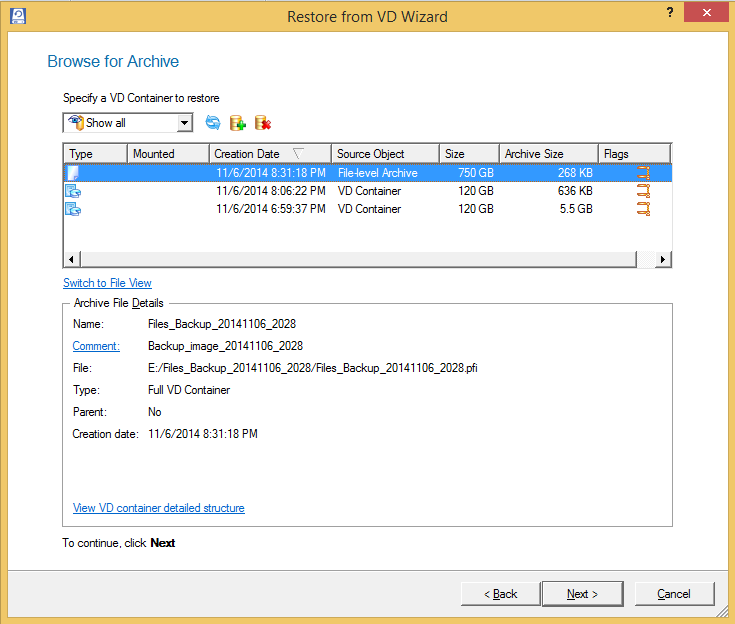Image resolution: width=735 pixels, height=624 pixels.
Task: Click the archive name Files_Backup_20141106_2028
Action: (x=222, y=324)
